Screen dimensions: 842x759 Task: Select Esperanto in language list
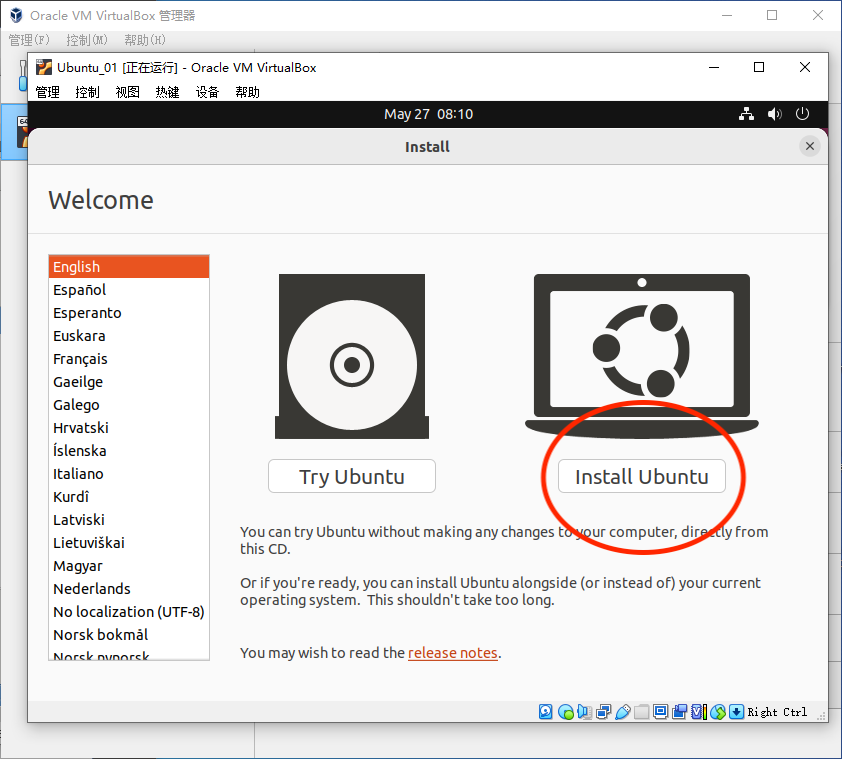129,313
